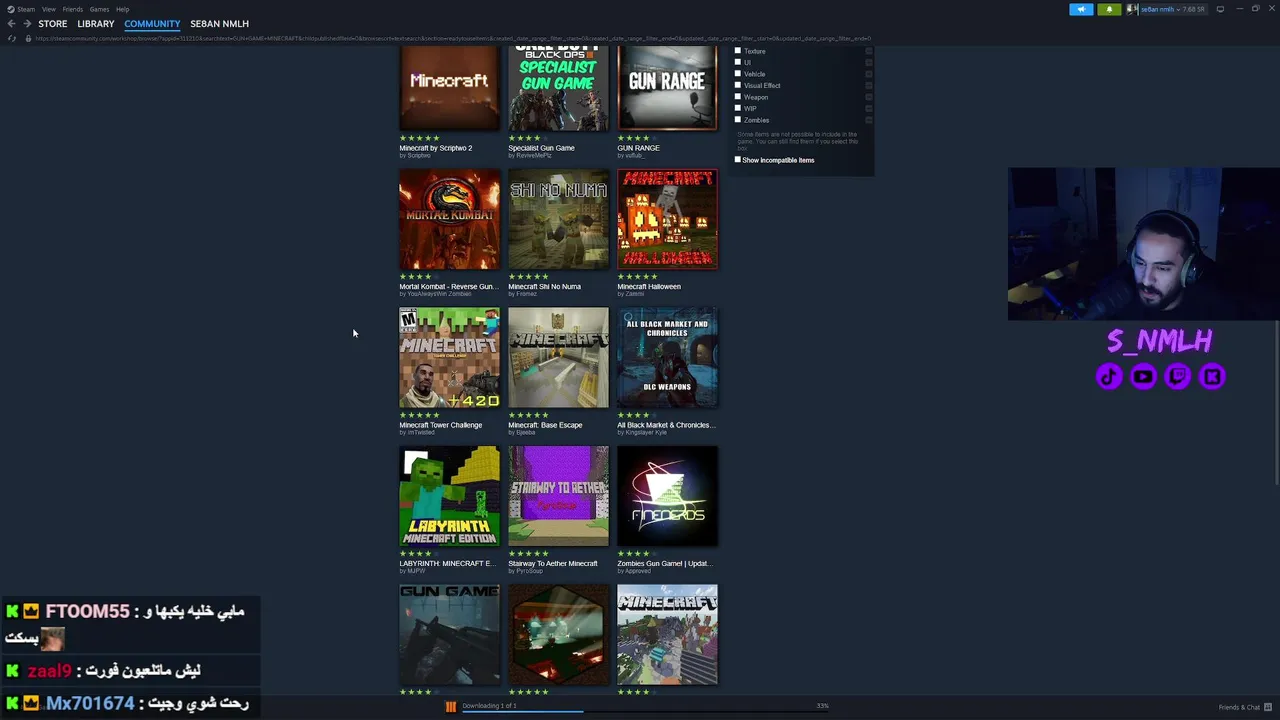Viewport: 1280px width, 720px height.
Task: Switch to the LIBRARY tab
Action: point(96,24)
